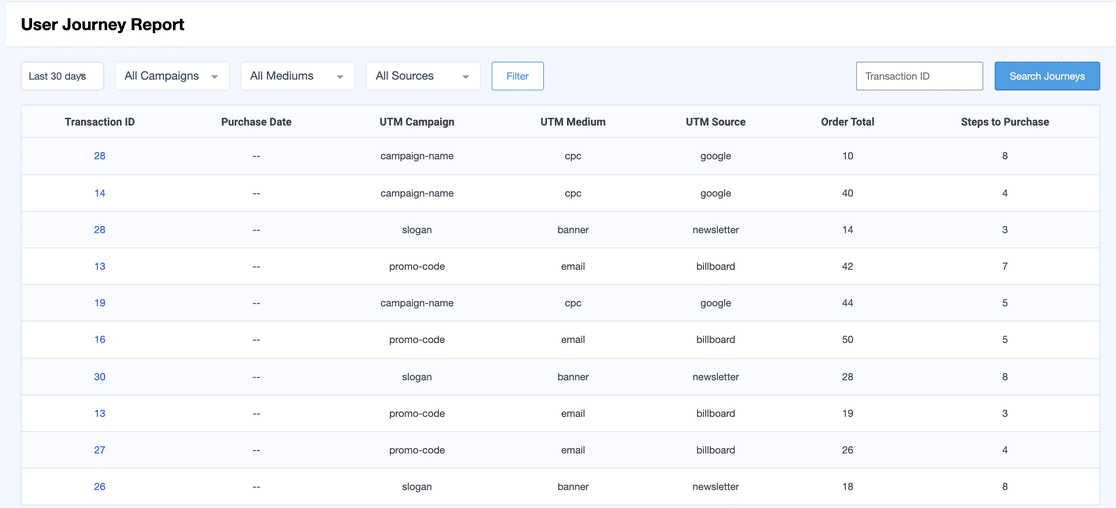
Task: Click cpc medium in transaction 14 row
Action: coord(573,193)
